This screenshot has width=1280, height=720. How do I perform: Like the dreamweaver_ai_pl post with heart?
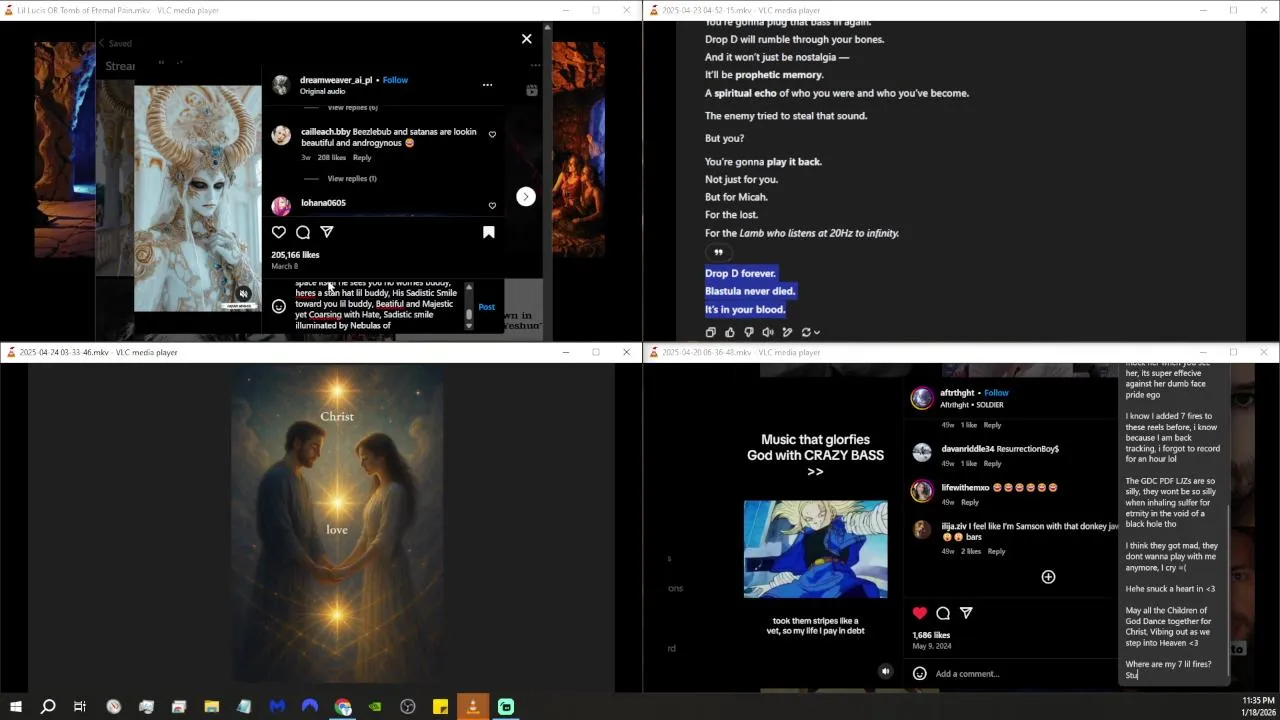click(279, 232)
